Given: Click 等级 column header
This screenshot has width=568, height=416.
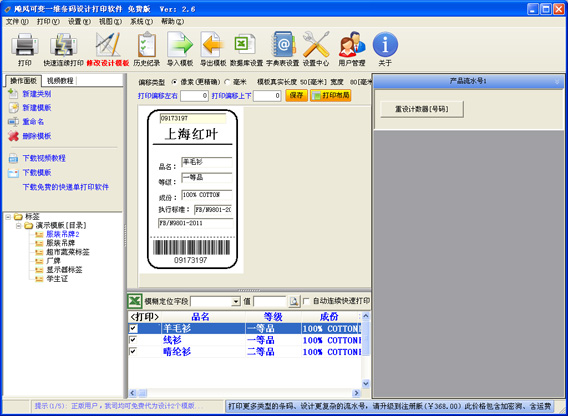Looking at the screenshot, I should (x=273, y=317).
